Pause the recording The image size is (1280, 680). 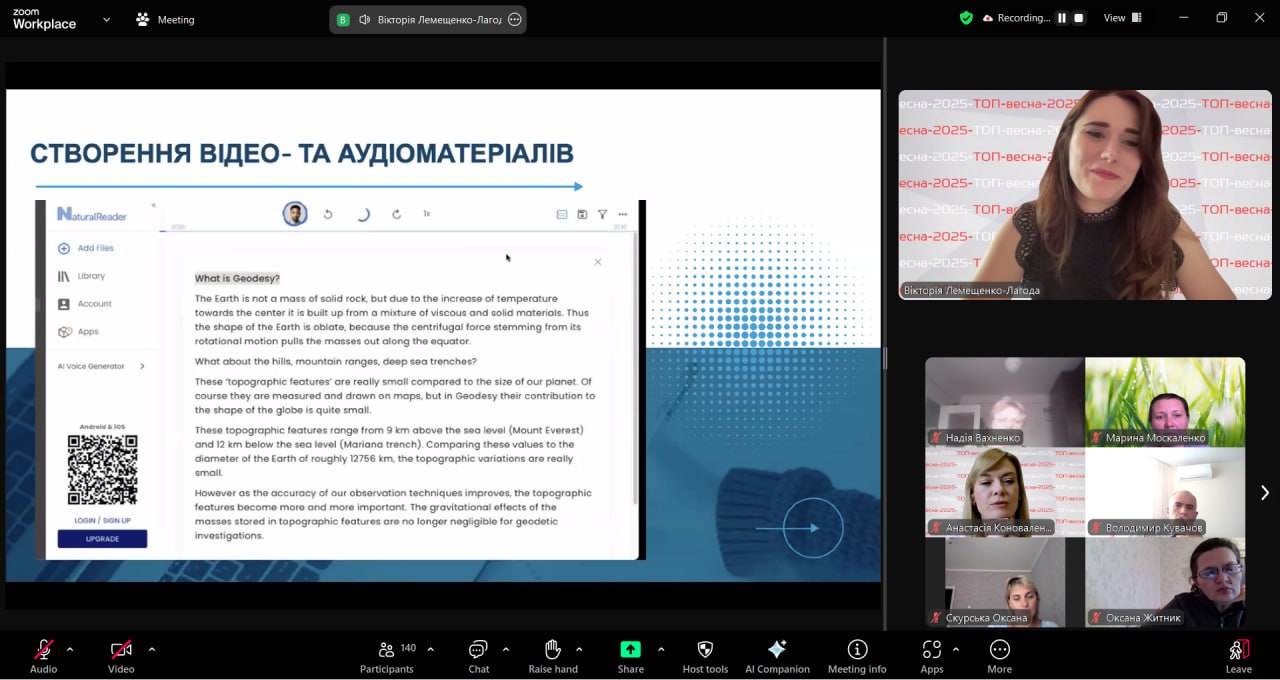click(x=1062, y=18)
